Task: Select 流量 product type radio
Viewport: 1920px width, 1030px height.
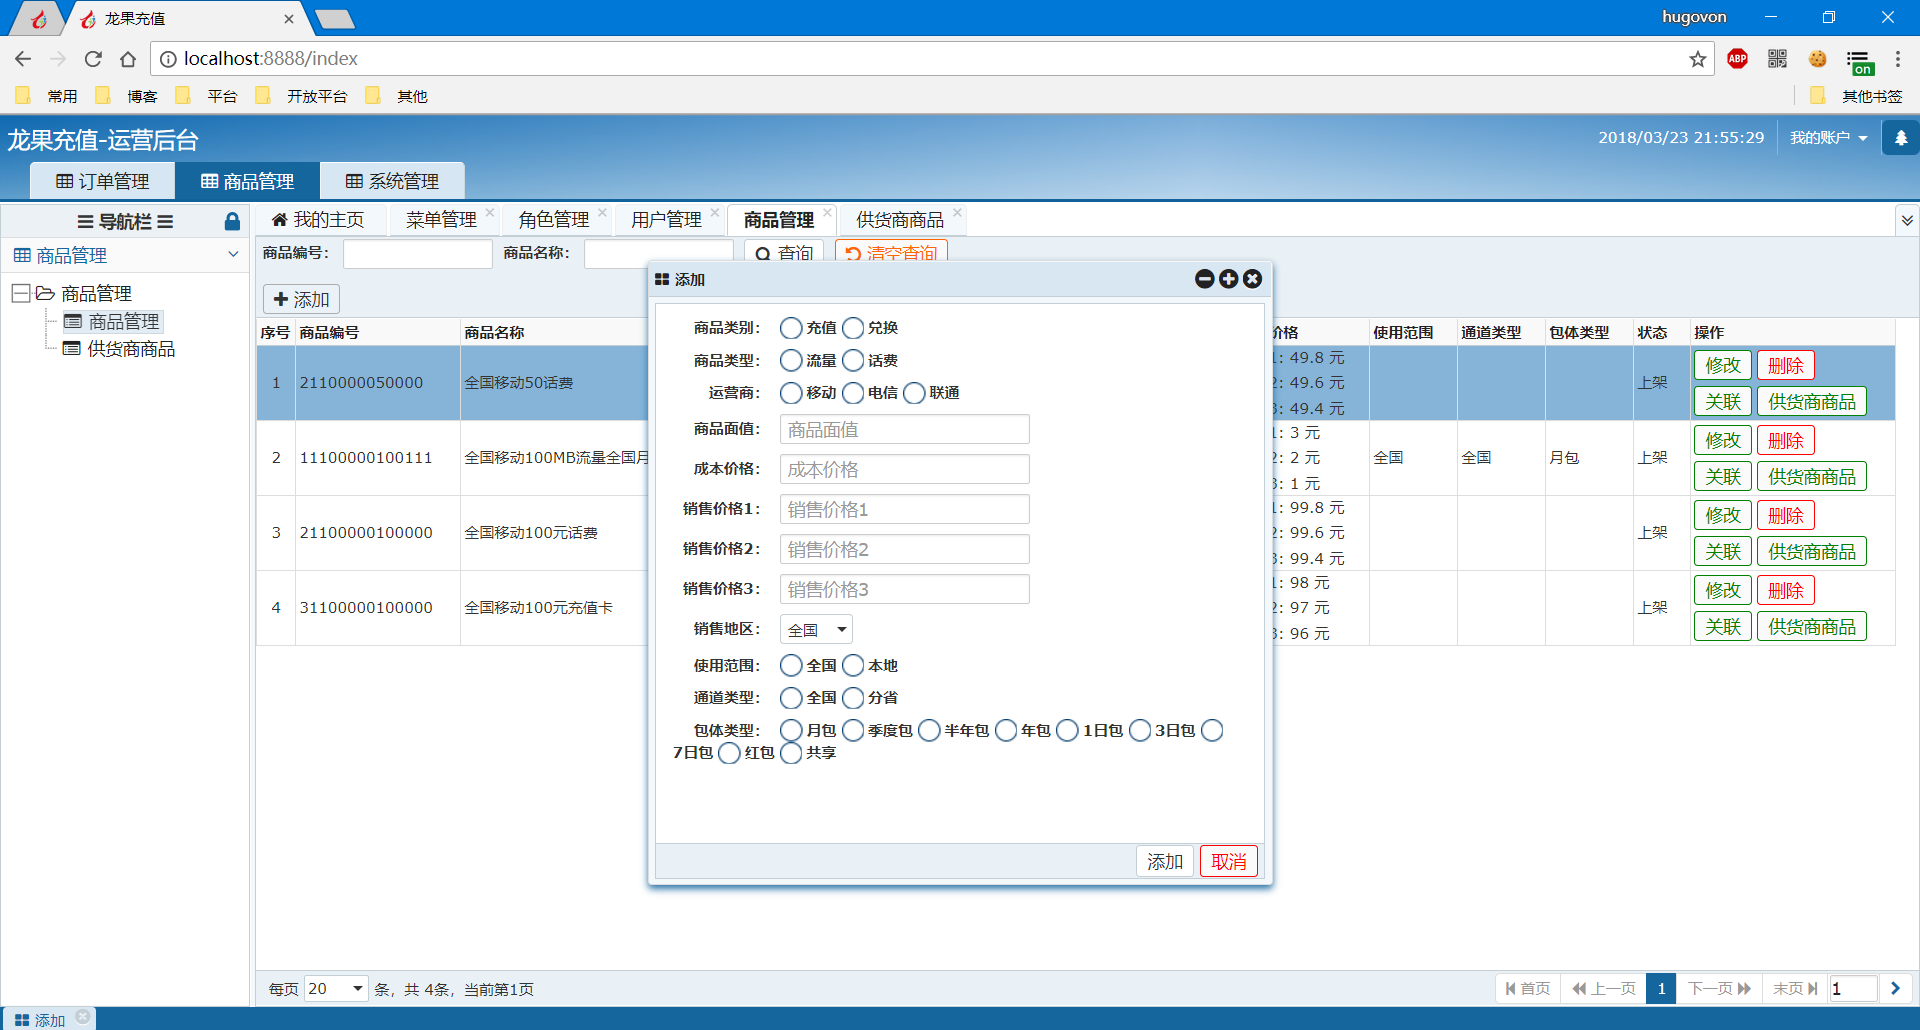Action: pyautogui.click(x=791, y=360)
